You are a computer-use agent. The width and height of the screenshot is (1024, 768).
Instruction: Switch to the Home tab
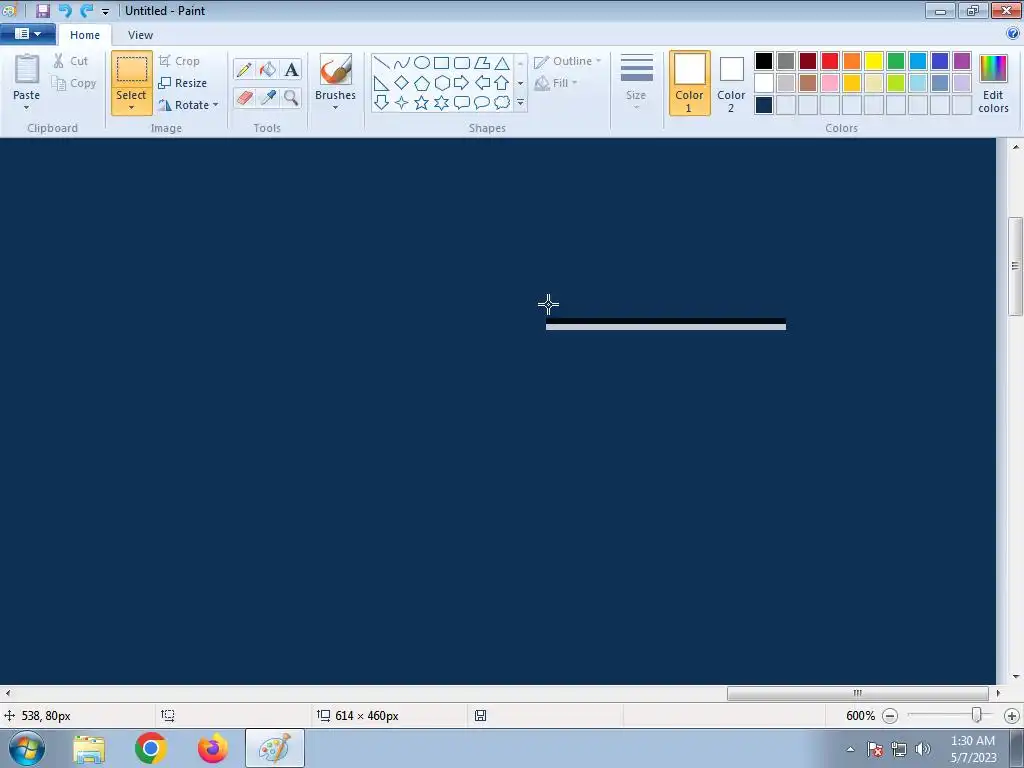pos(85,35)
